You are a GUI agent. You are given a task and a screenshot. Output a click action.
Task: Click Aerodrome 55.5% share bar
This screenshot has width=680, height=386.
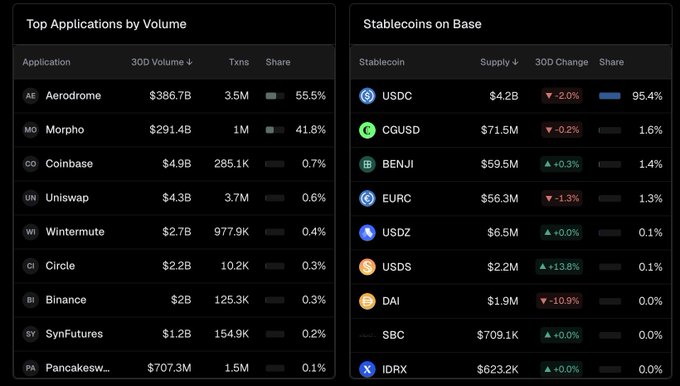coord(275,96)
